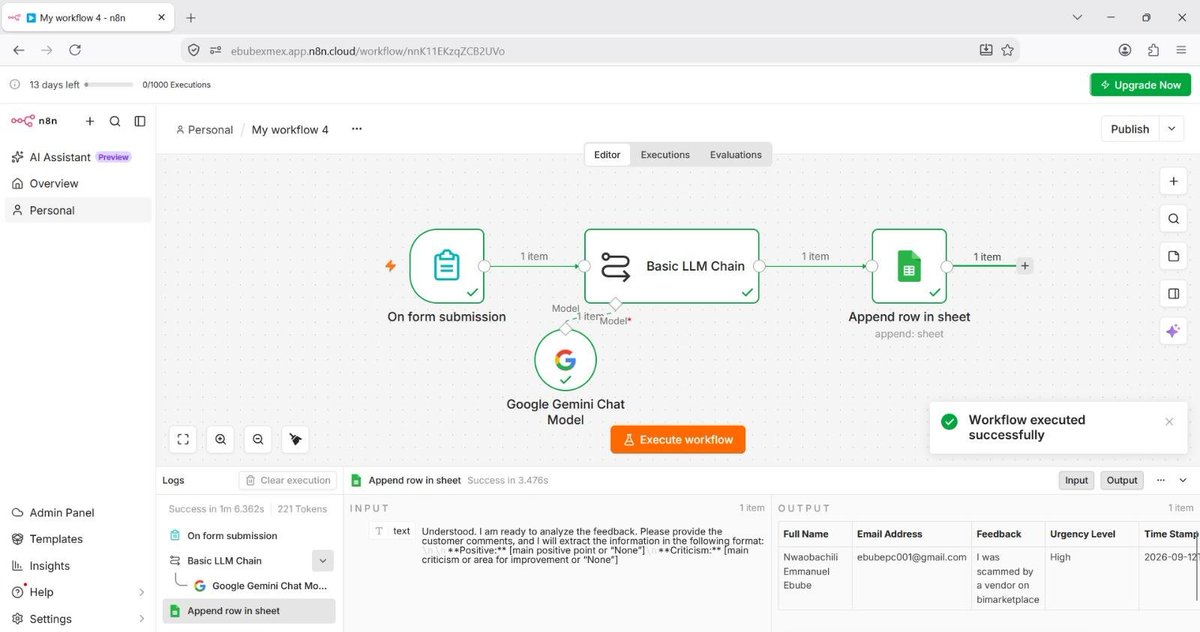Reload the browser page
Image resolution: width=1200 pixels, height=632 pixels.
[x=75, y=50]
